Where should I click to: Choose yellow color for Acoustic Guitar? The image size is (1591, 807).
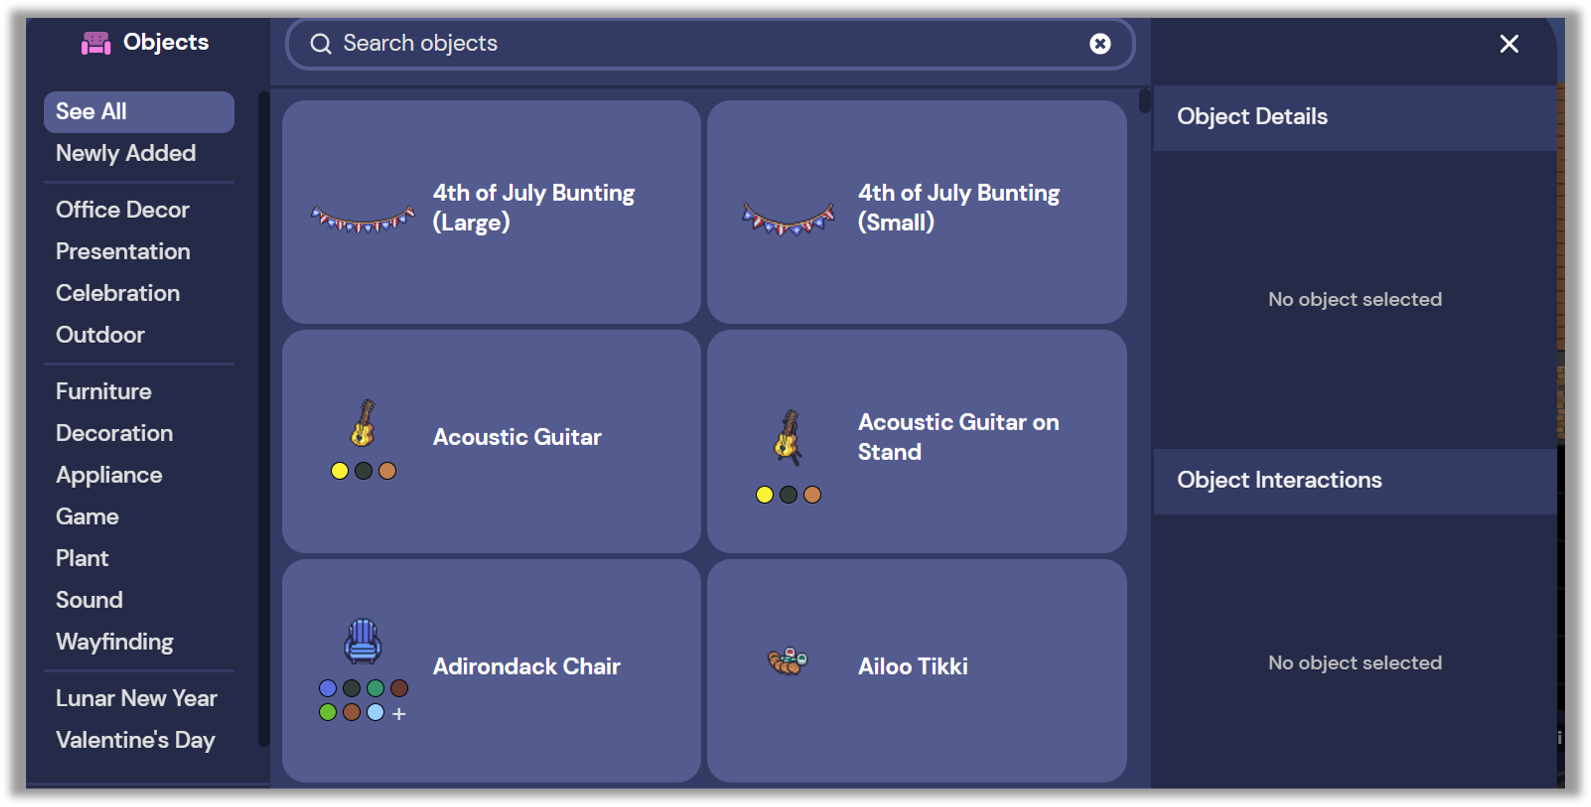point(340,471)
